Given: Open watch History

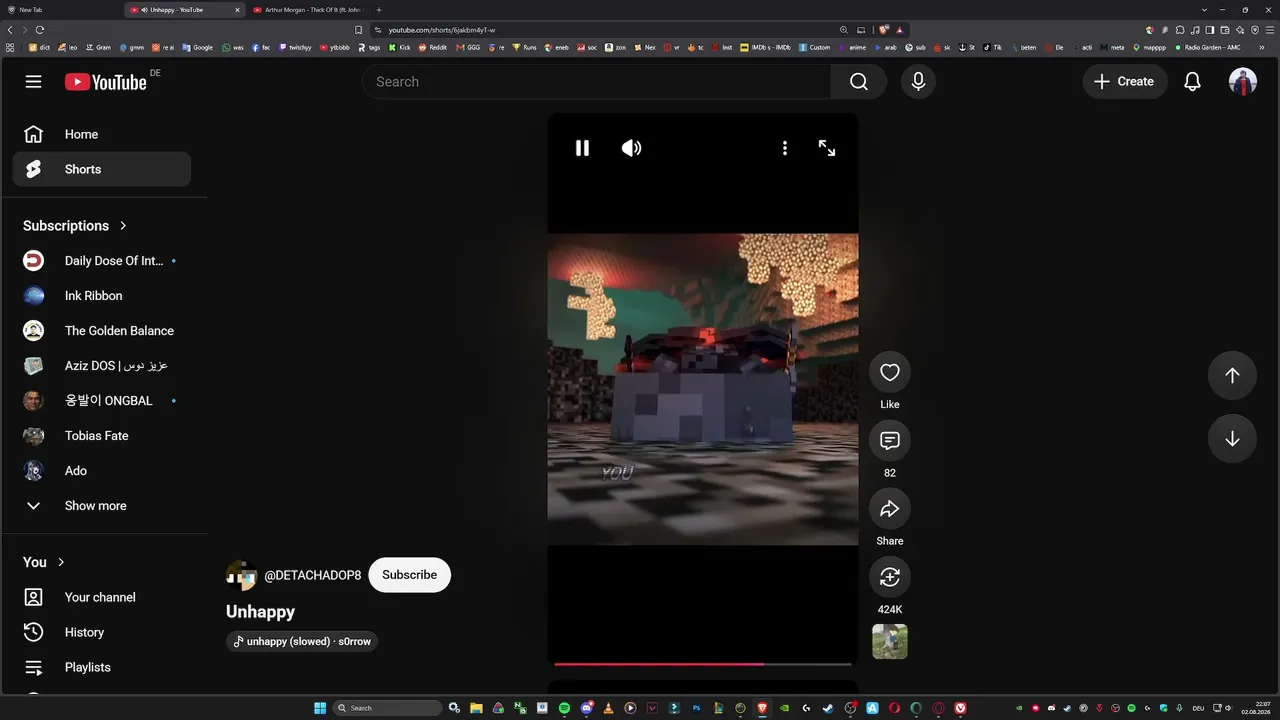Looking at the screenshot, I should [x=101, y=632].
